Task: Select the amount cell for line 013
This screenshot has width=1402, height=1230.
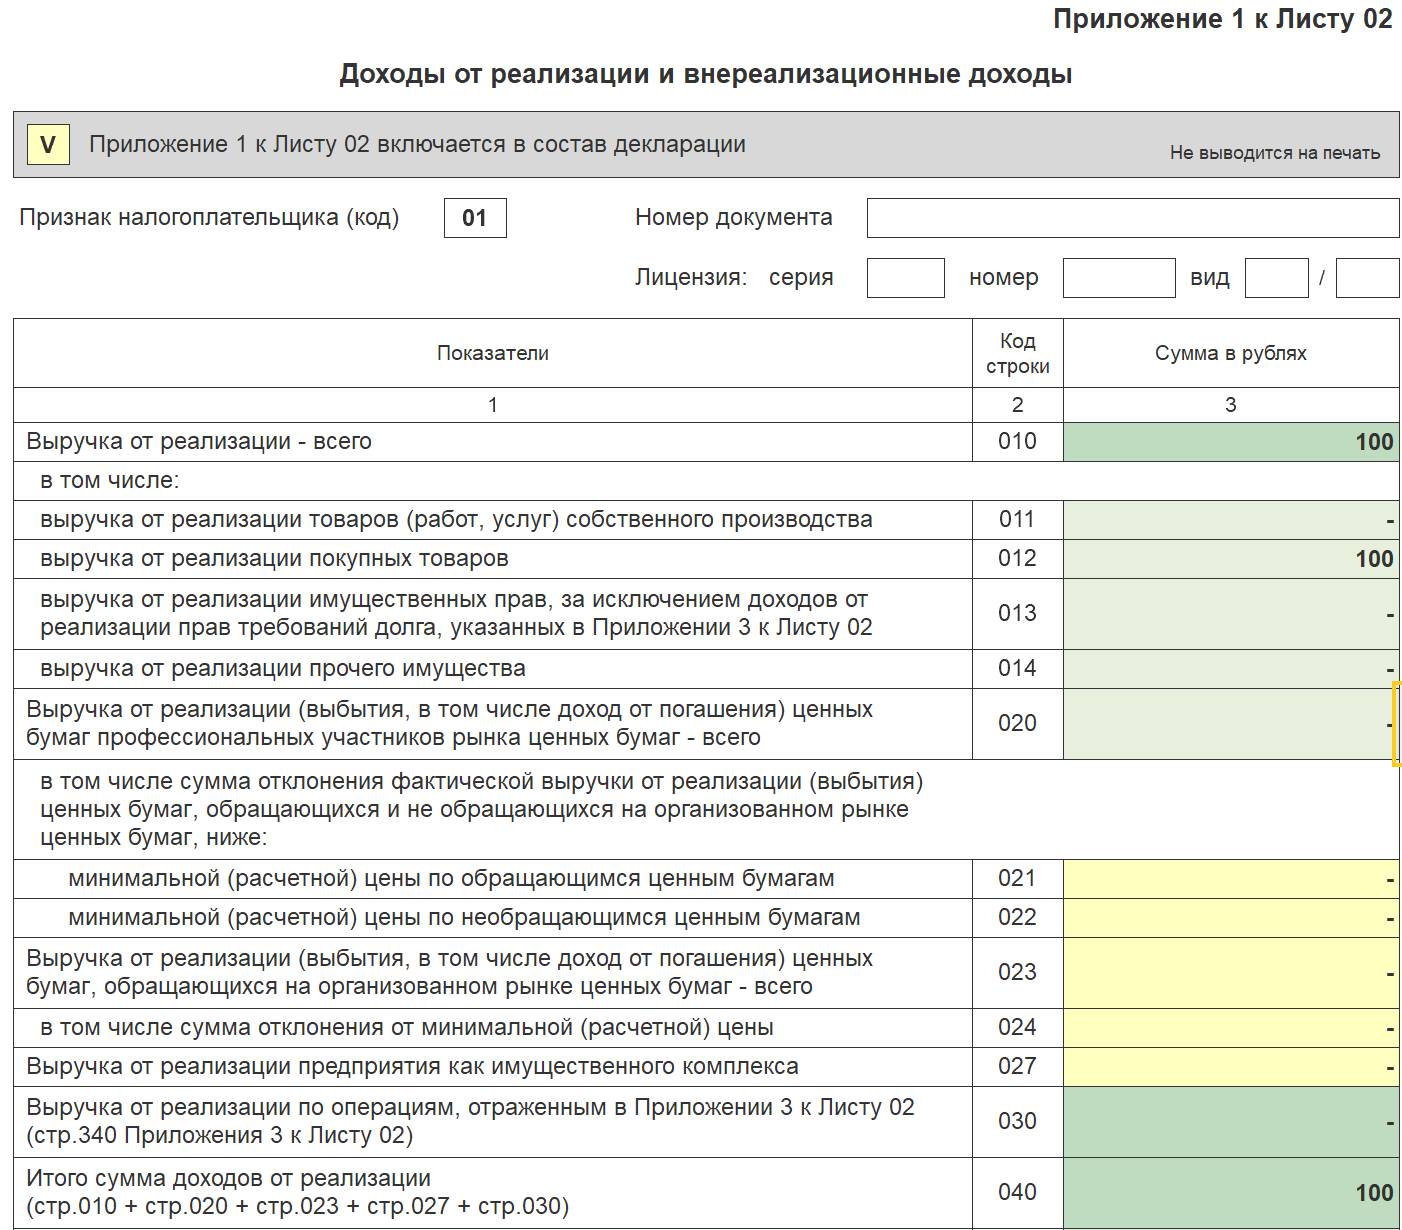Action: [x=1231, y=614]
